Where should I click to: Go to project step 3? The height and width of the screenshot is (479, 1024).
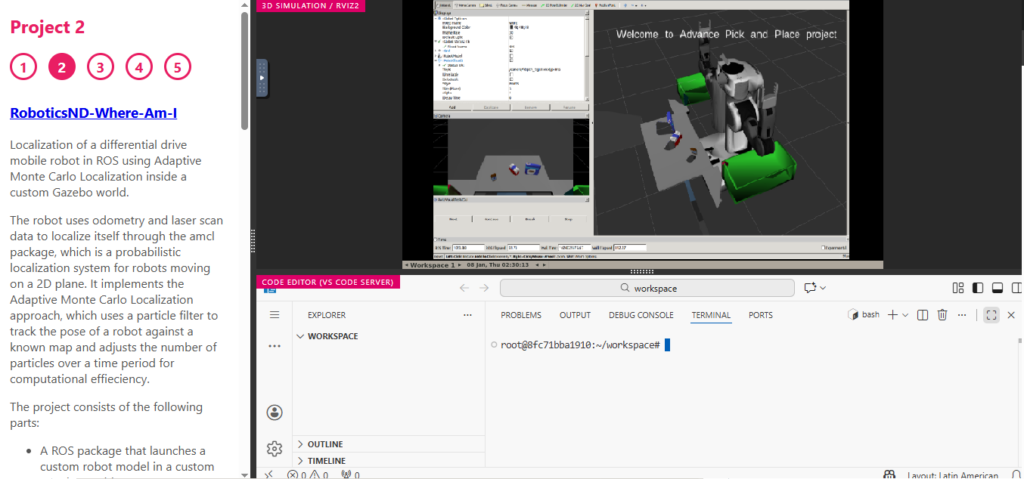click(100, 67)
